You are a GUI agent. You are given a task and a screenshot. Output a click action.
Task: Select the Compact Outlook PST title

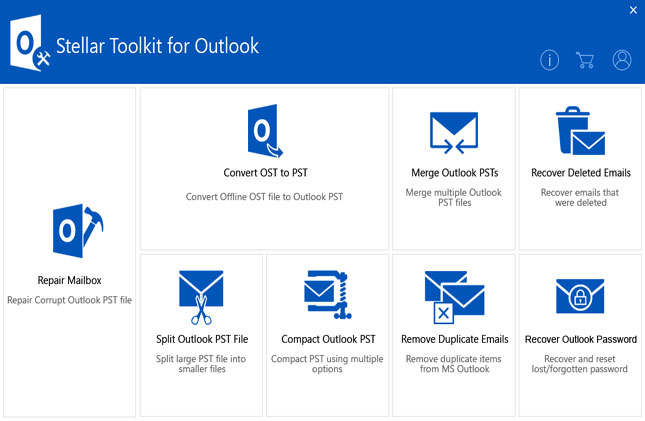(x=328, y=339)
